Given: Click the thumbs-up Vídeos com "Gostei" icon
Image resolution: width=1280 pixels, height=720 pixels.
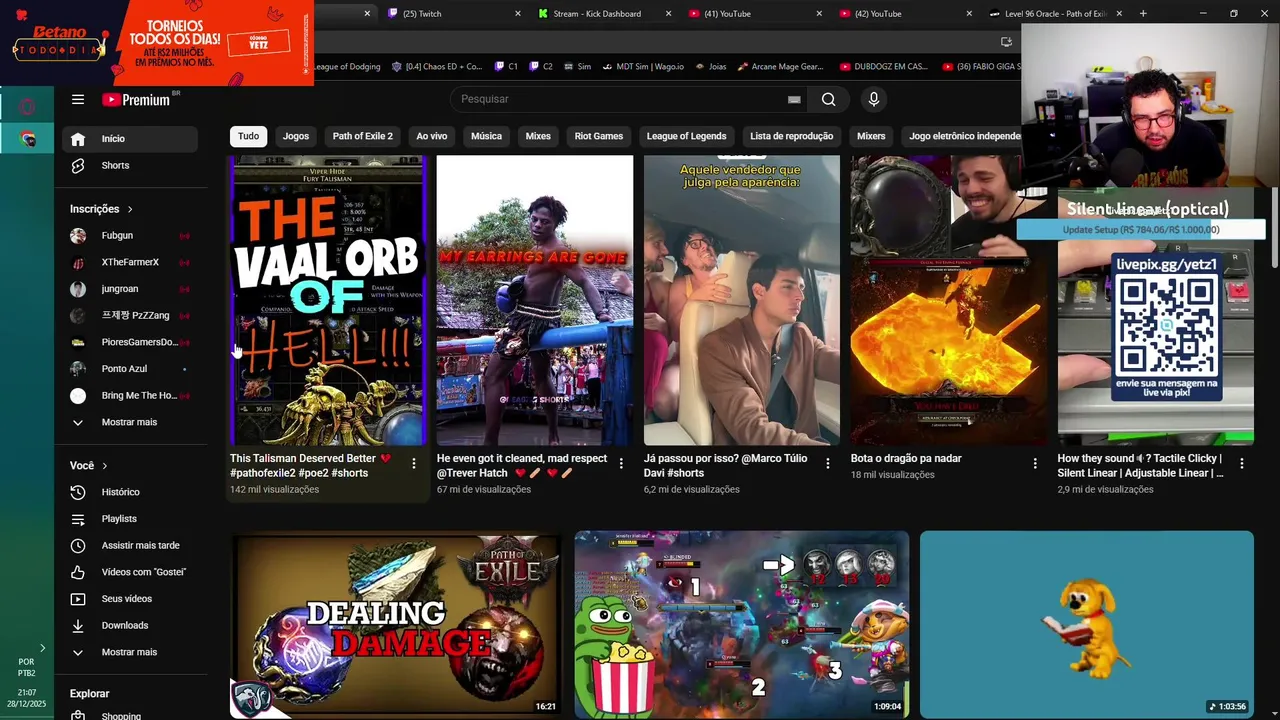Looking at the screenshot, I should click(78, 572).
